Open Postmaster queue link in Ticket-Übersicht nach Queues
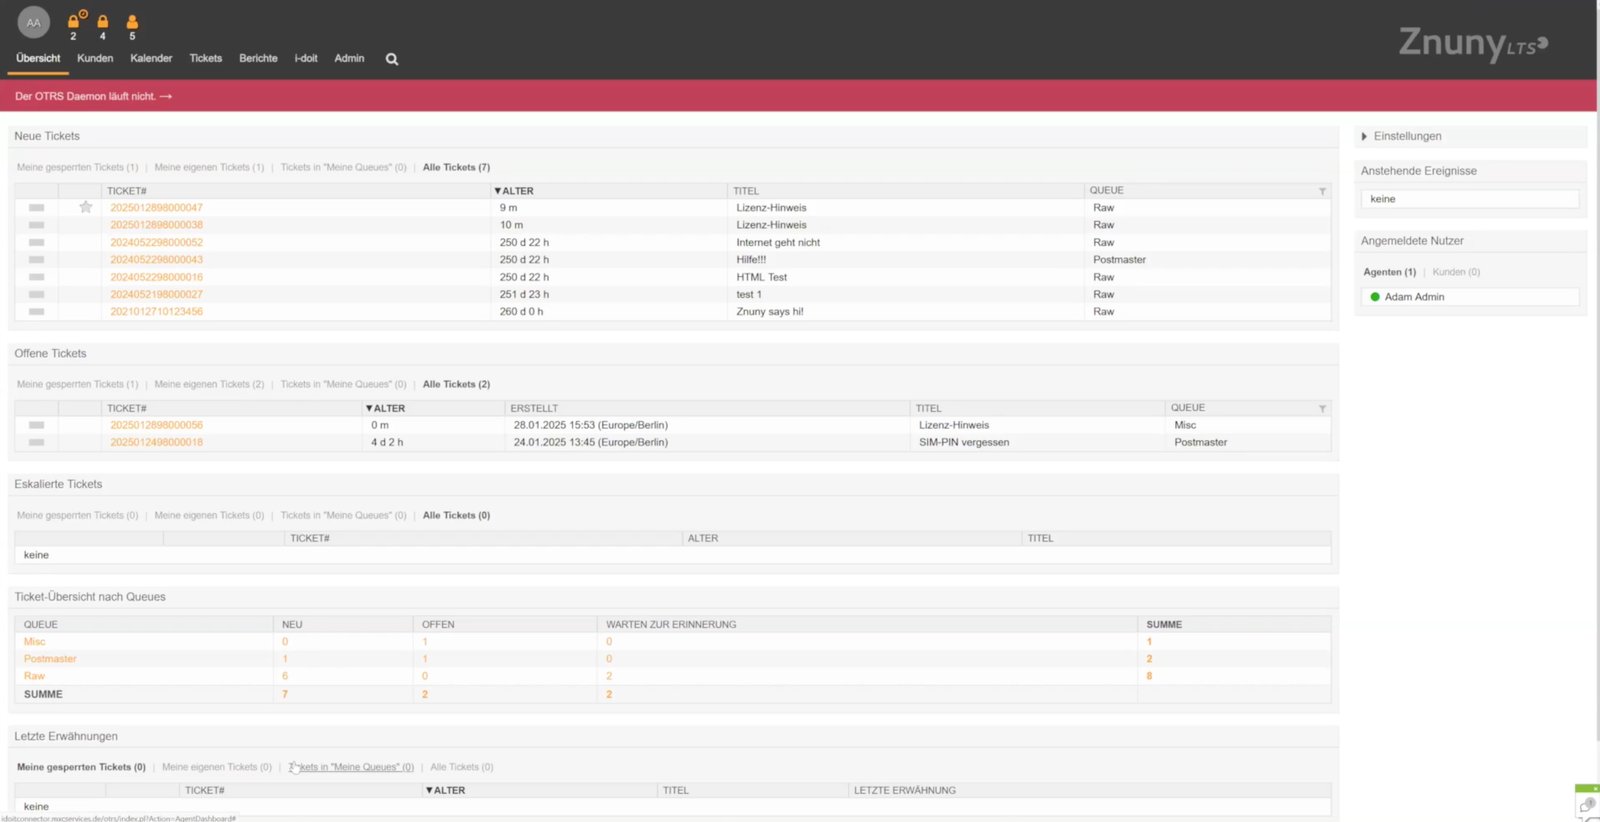This screenshot has width=1600, height=822. (x=50, y=659)
